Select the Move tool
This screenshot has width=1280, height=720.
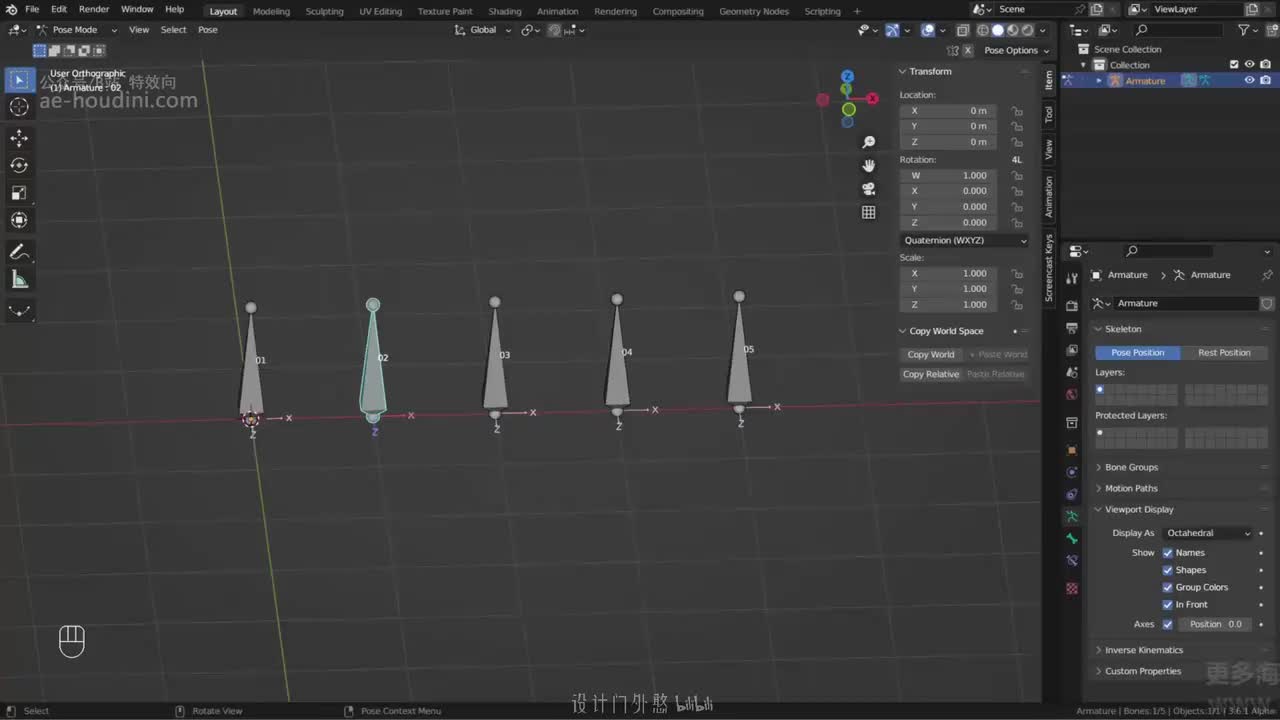tap(19, 138)
